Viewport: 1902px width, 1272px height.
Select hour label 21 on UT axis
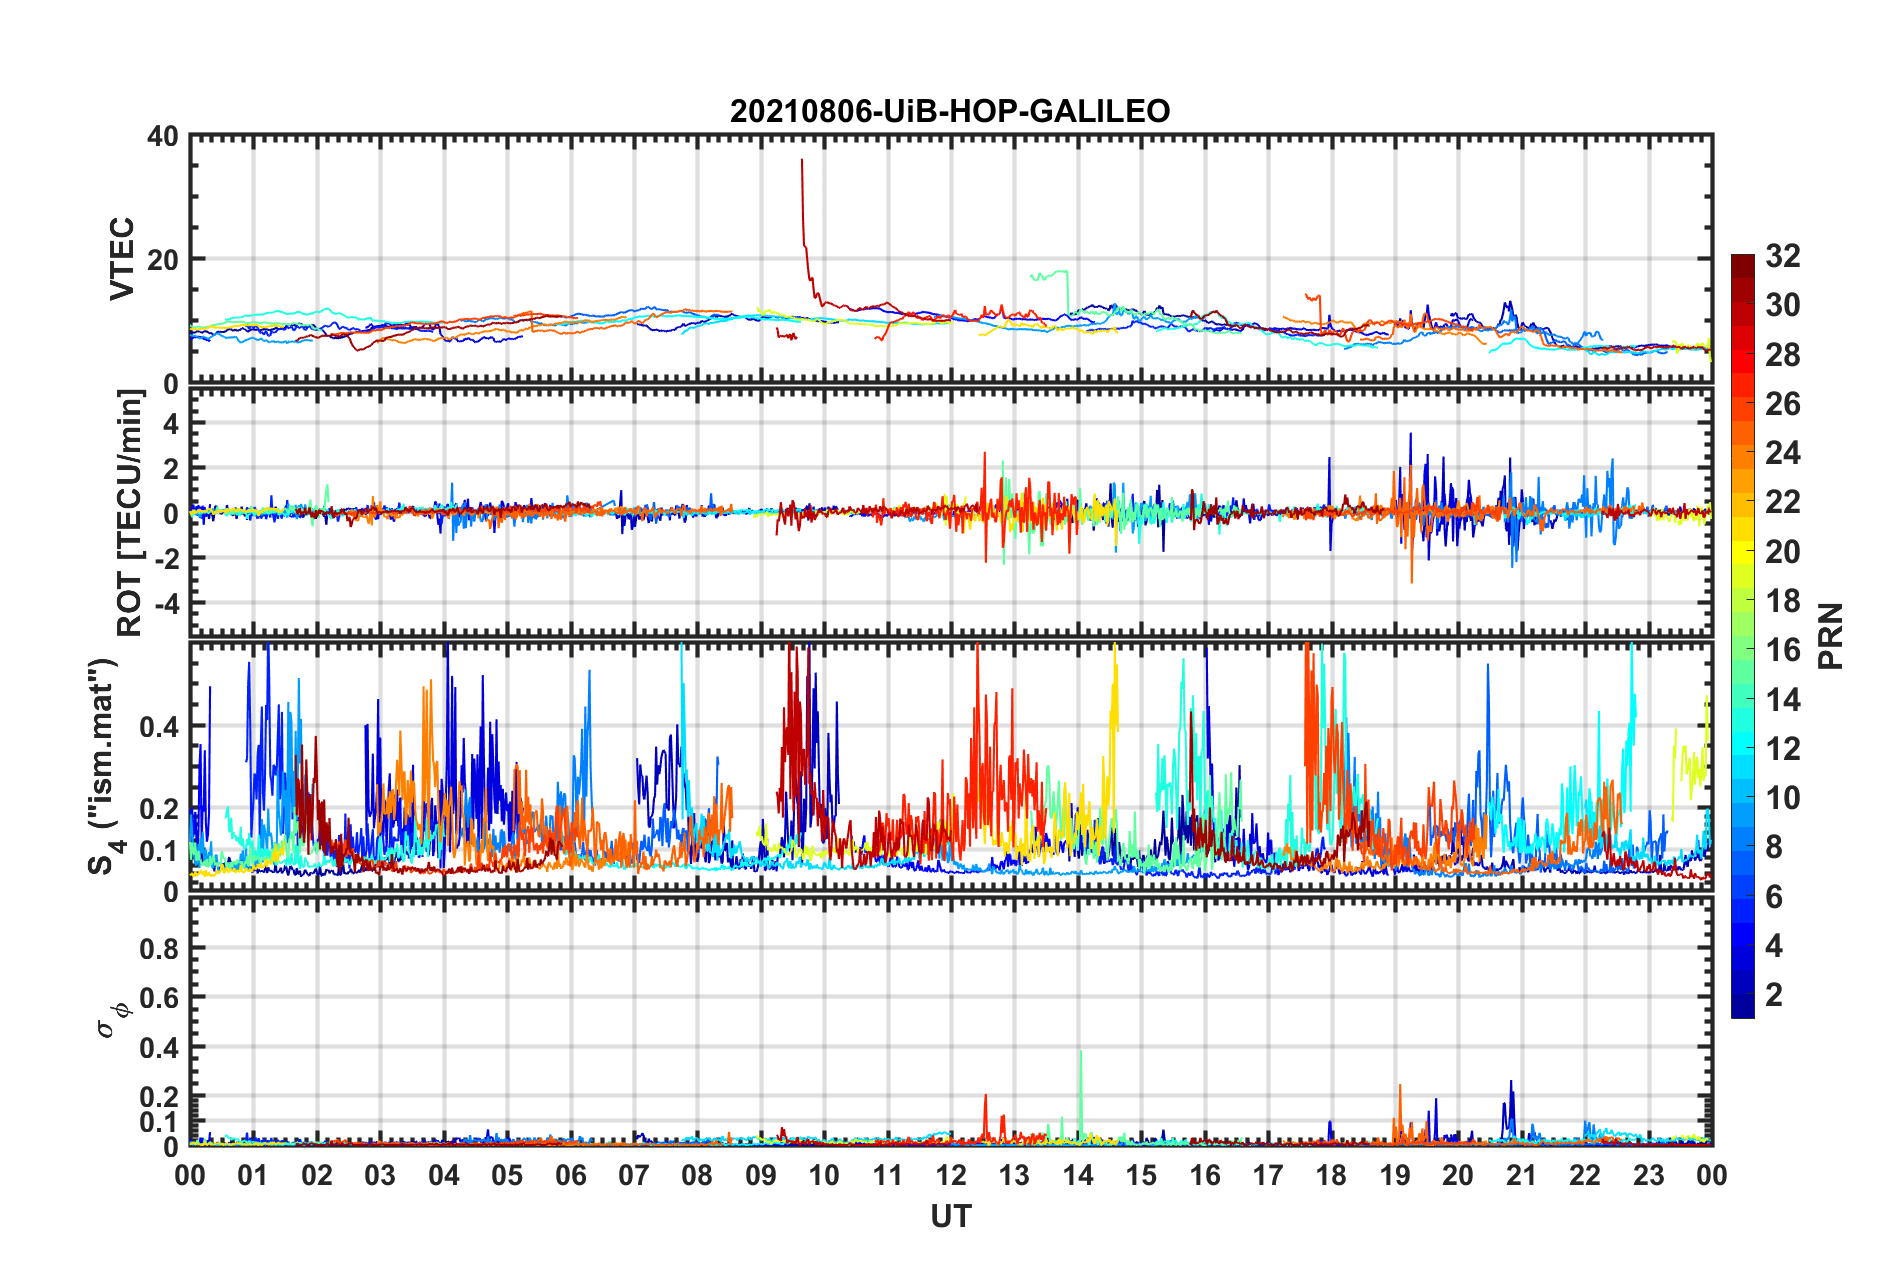pos(1522,1175)
